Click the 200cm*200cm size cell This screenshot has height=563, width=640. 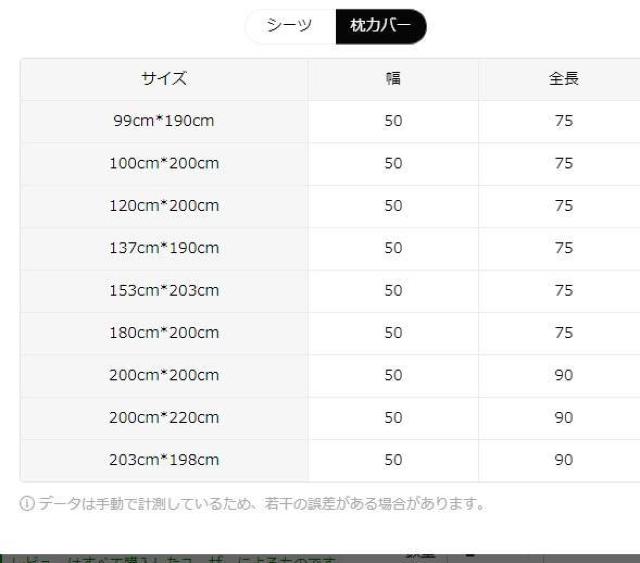164,375
